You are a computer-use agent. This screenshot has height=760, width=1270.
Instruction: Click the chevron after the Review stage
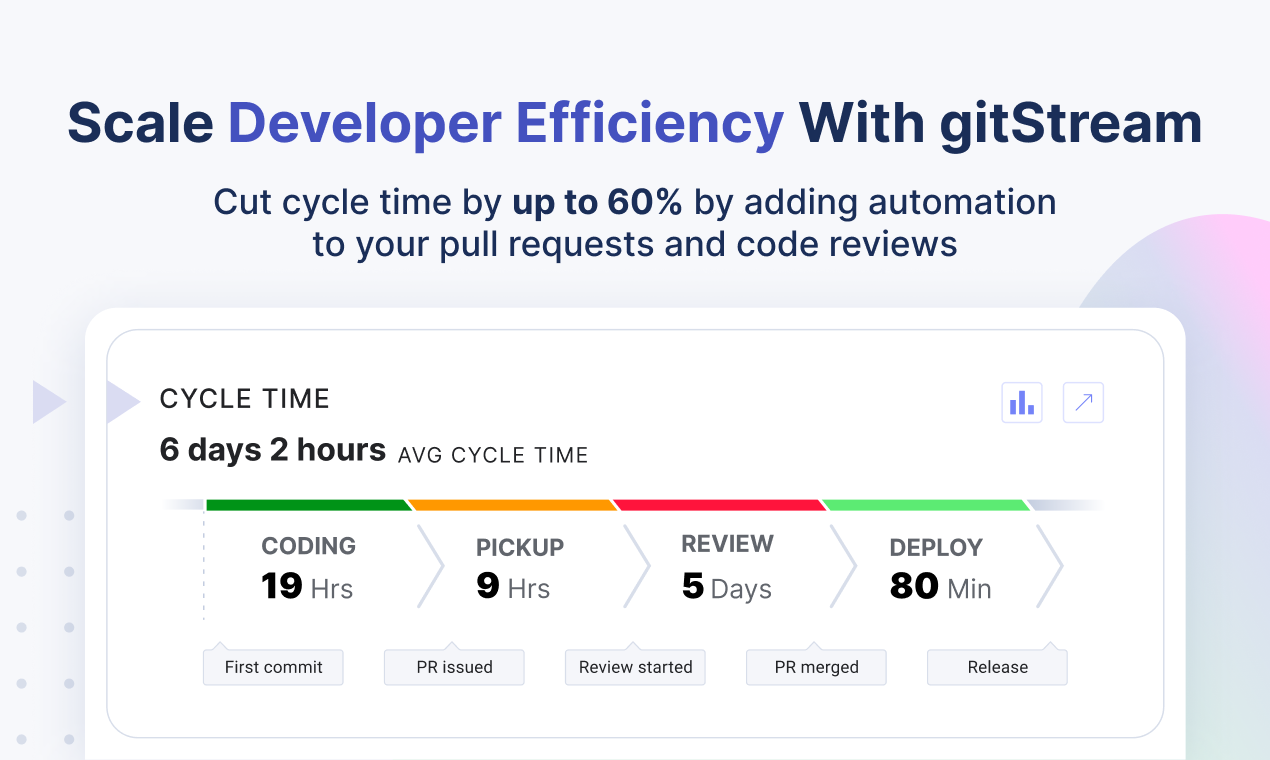pos(843,565)
